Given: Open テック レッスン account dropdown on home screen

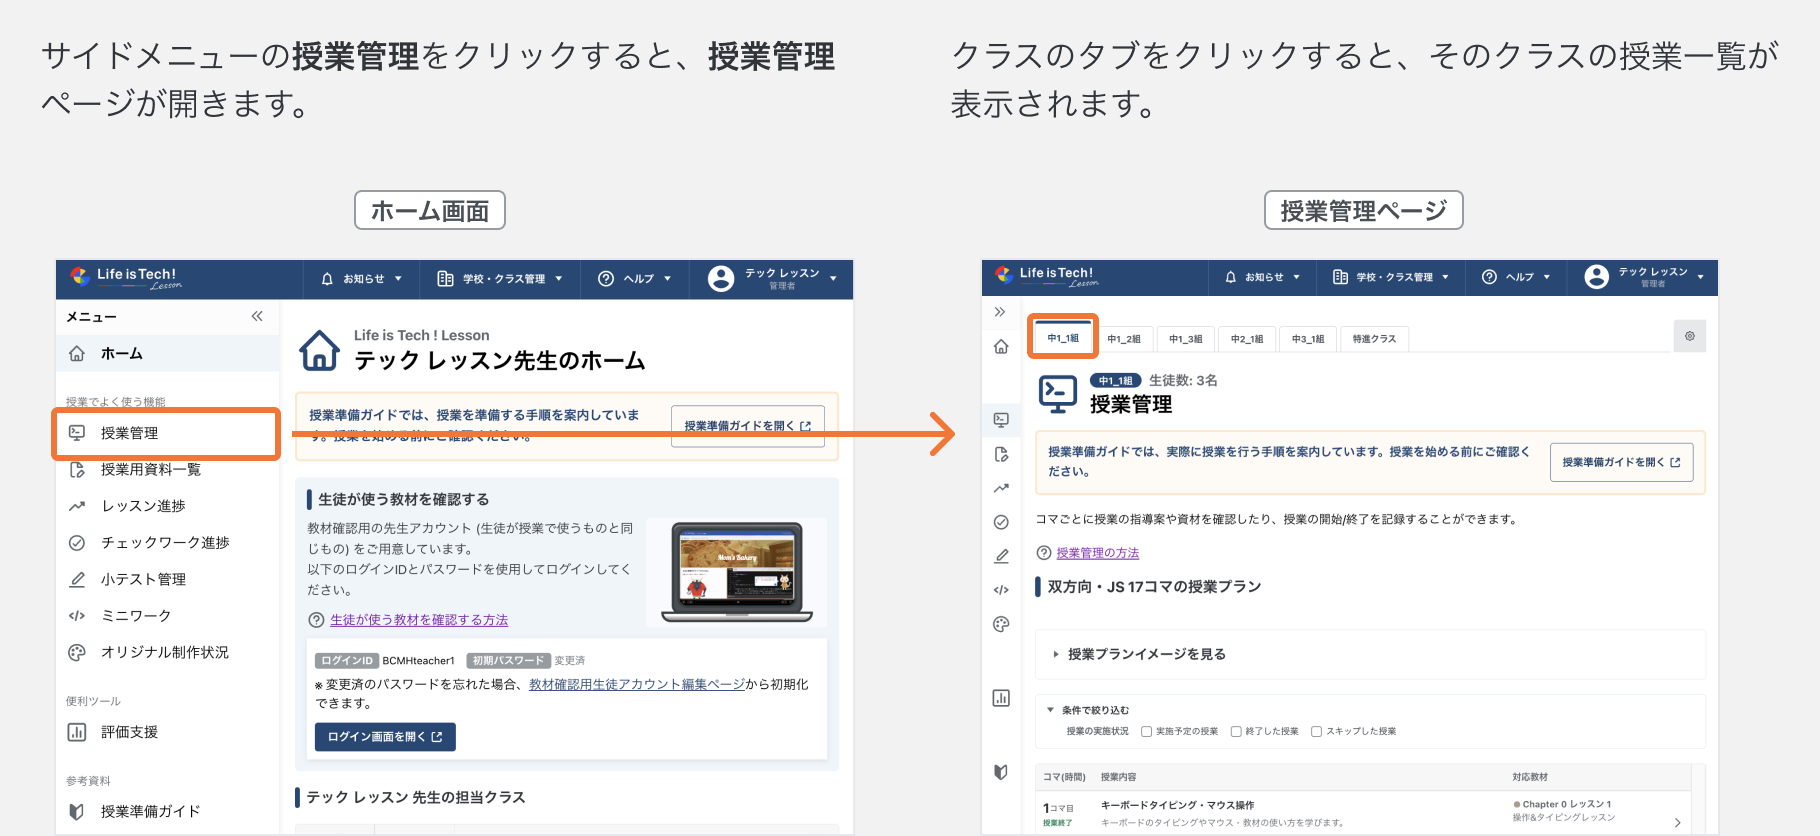Looking at the screenshot, I should pyautogui.click(x=772, y=279).
